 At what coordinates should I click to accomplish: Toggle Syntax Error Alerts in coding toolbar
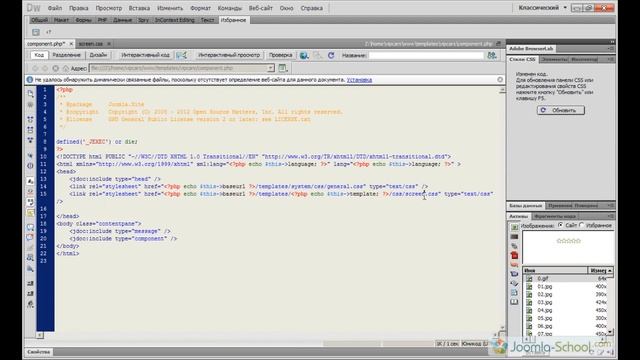(x=31, y=213)
